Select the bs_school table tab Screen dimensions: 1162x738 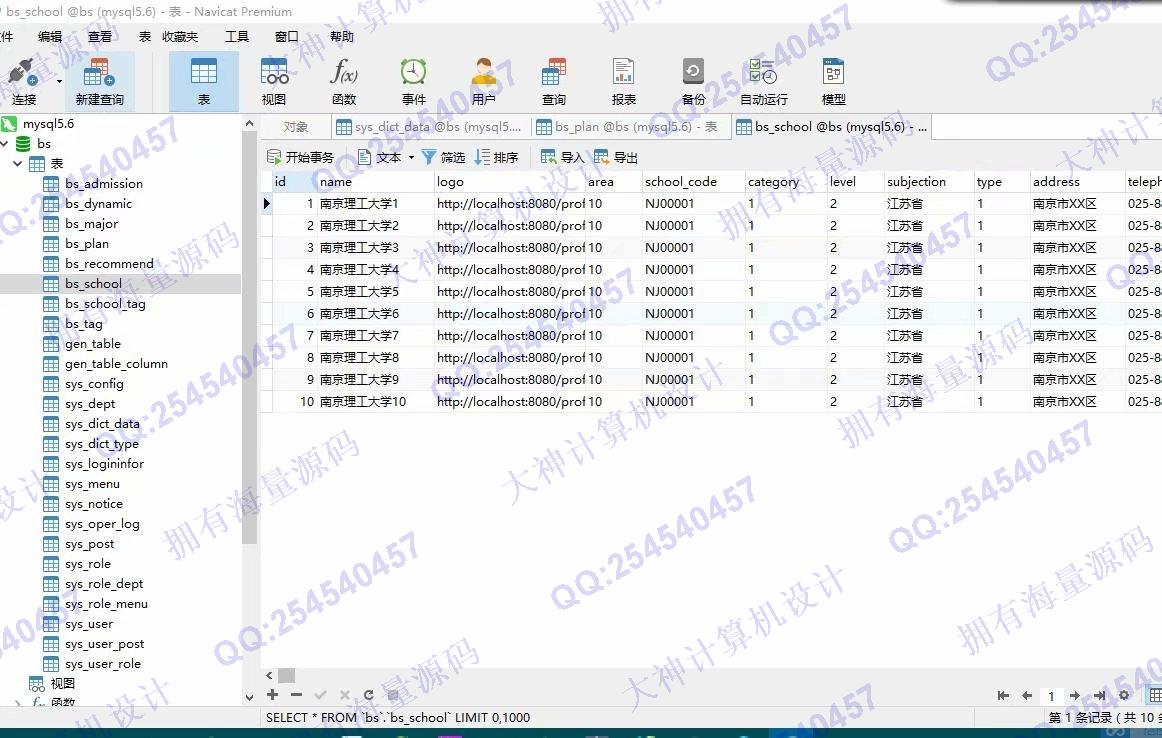(x=831, y=127)
